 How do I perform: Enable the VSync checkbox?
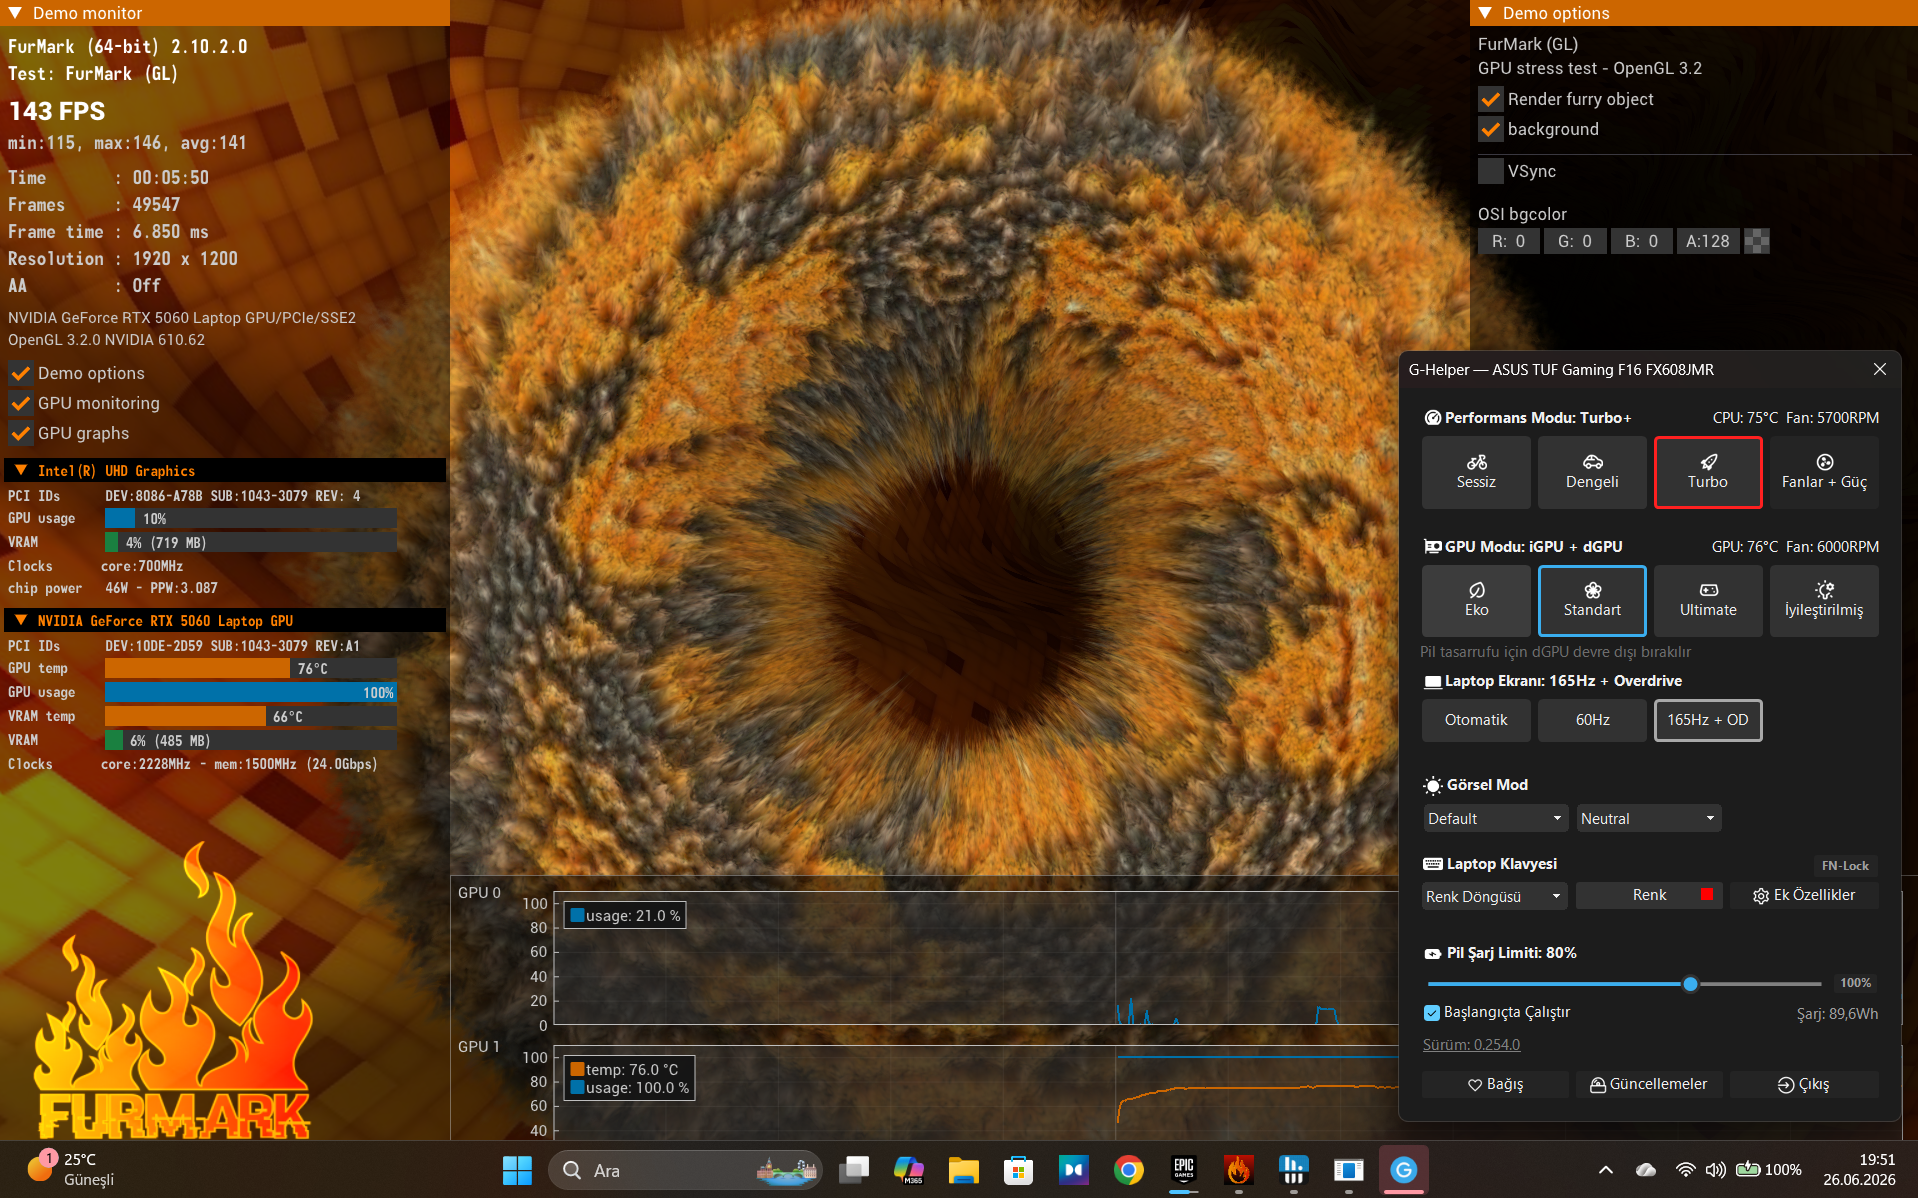(1490, 171)
